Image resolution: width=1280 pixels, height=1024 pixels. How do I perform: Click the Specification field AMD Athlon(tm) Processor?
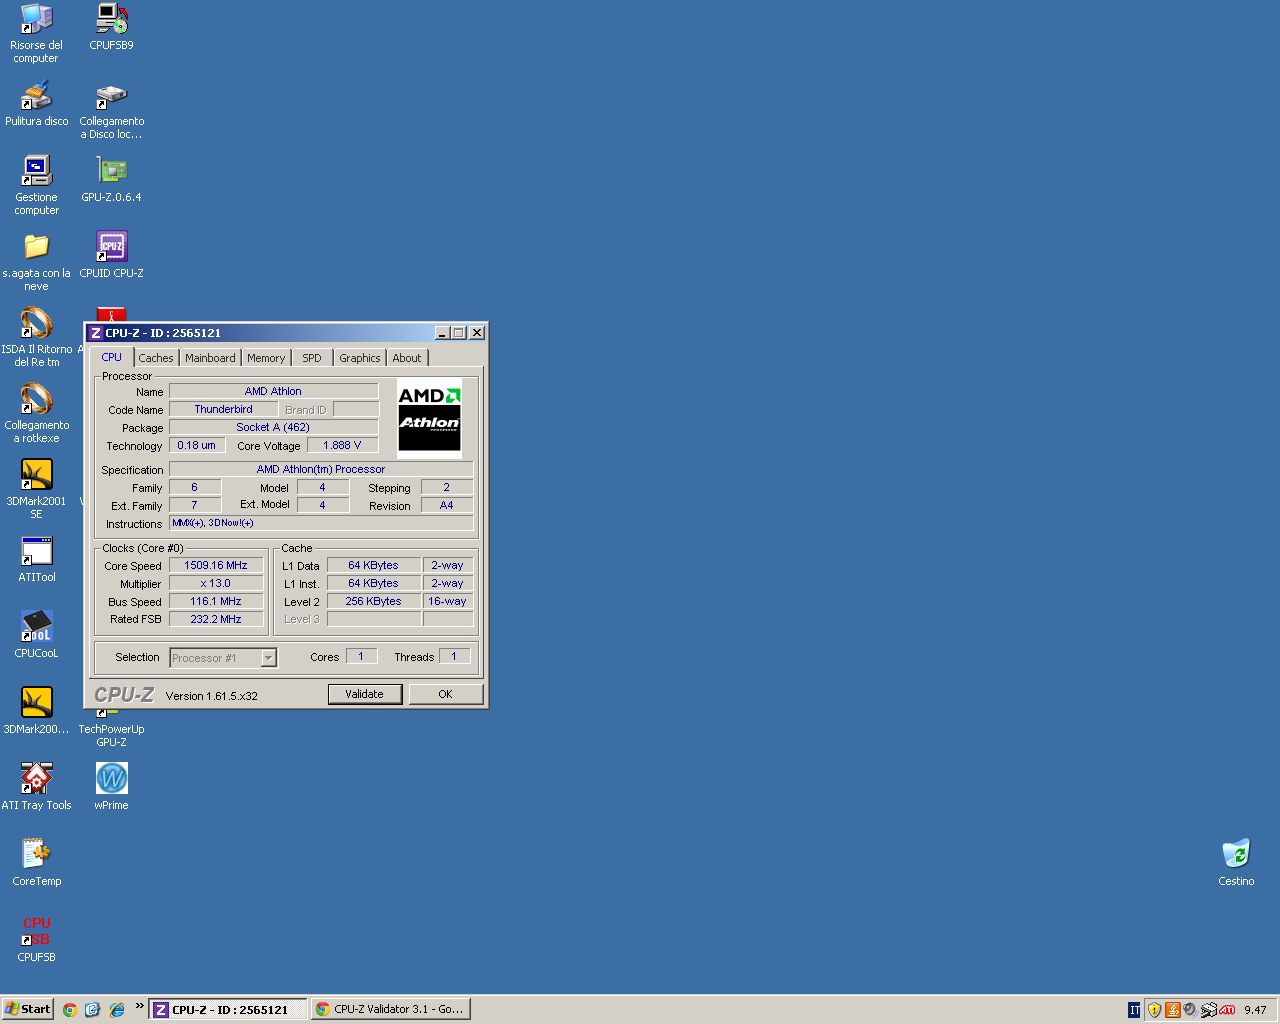tap(321, 470)
